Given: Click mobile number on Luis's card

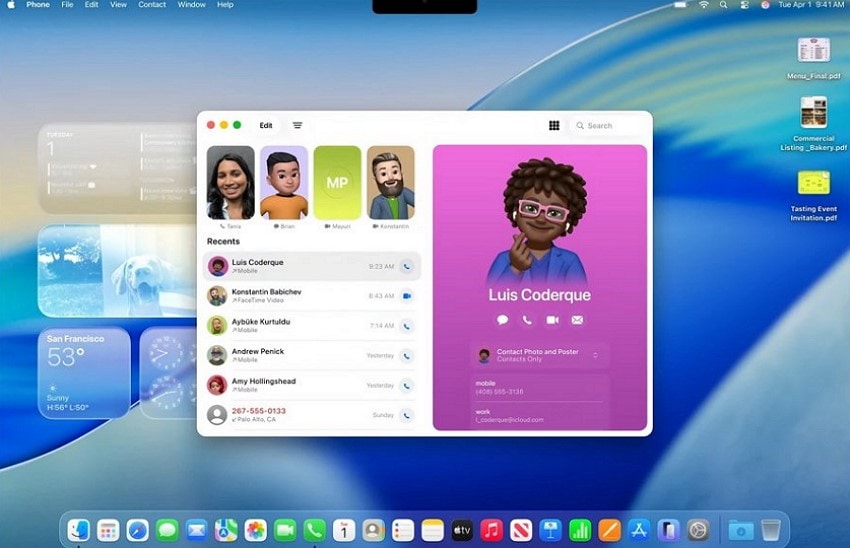Looking at the screenshot, I should click(499, 391).
